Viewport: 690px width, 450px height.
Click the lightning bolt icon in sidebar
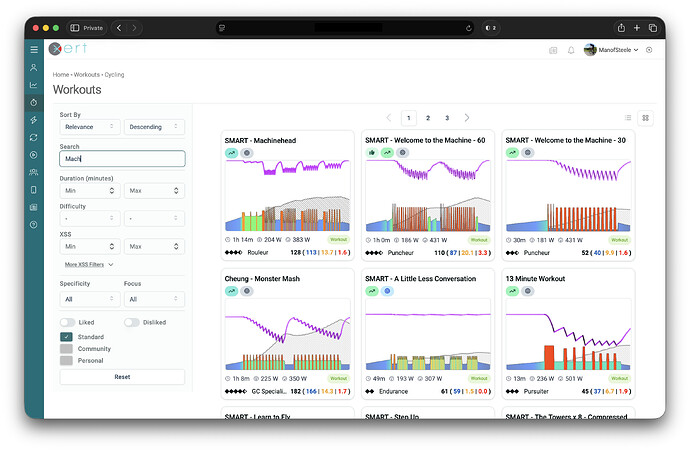(34, 119)
